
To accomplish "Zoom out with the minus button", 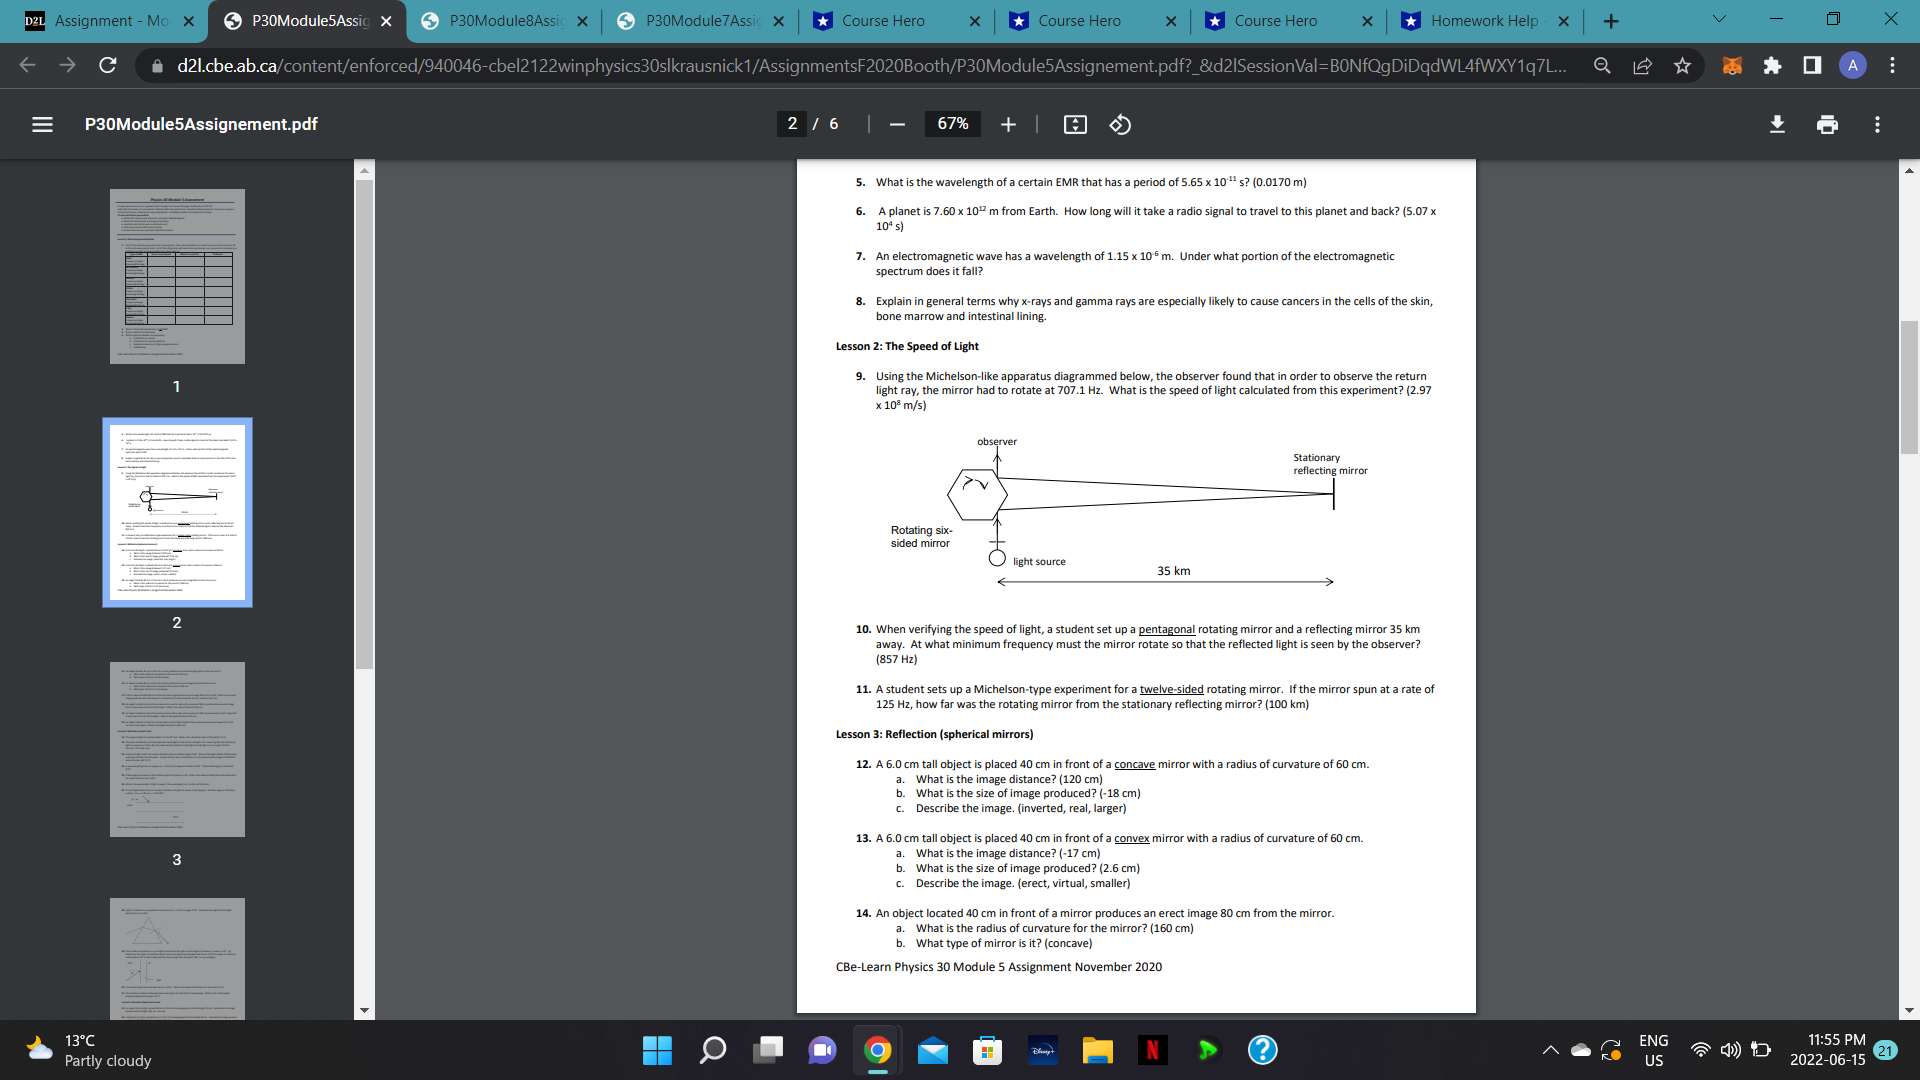I will [x=897, y=124].
